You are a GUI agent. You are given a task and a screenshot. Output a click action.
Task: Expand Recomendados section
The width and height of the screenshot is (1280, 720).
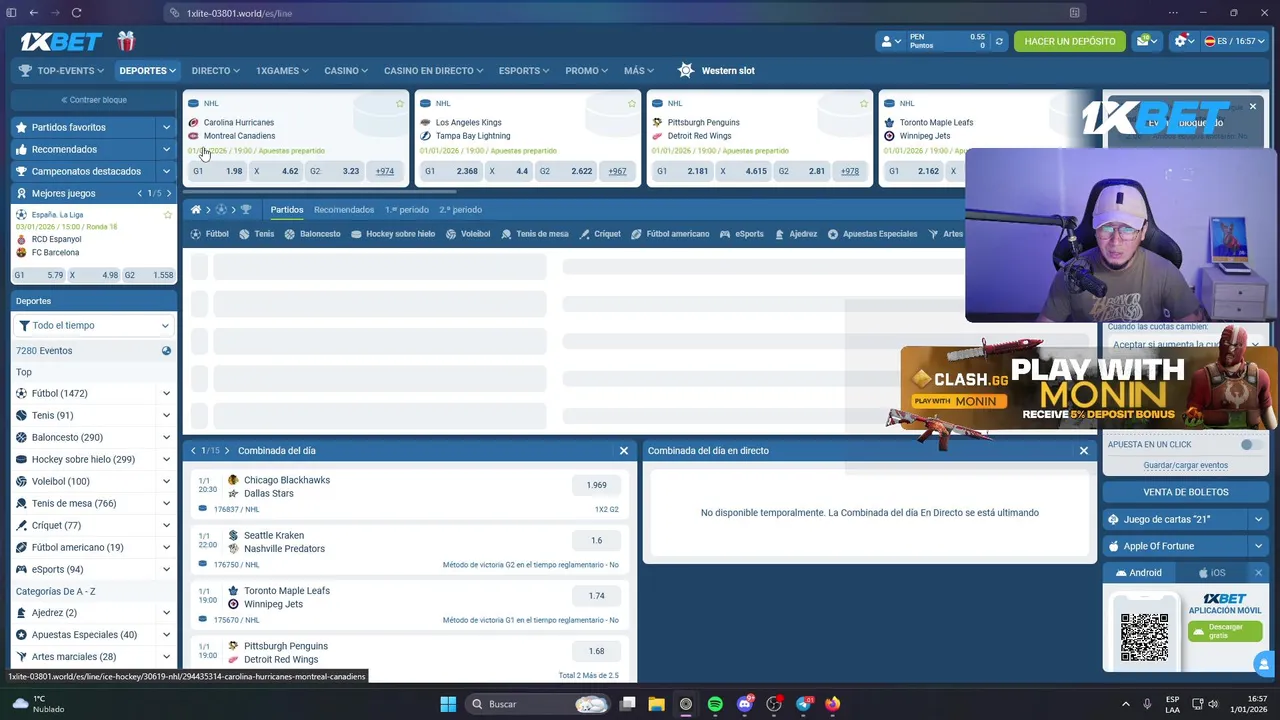click(166, 149)
